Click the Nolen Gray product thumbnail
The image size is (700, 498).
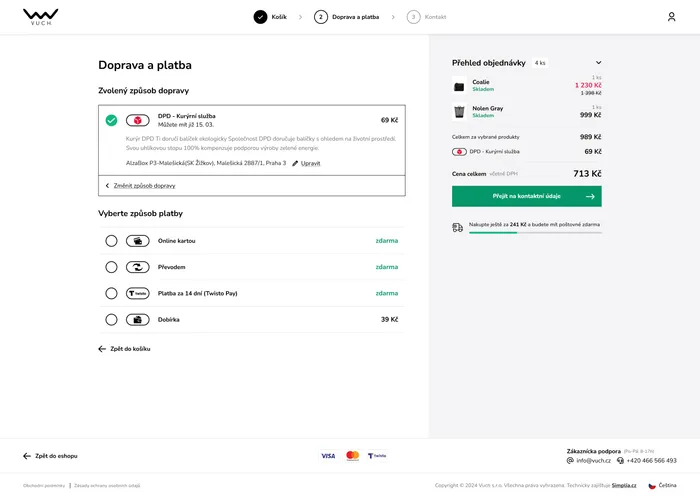459,112
